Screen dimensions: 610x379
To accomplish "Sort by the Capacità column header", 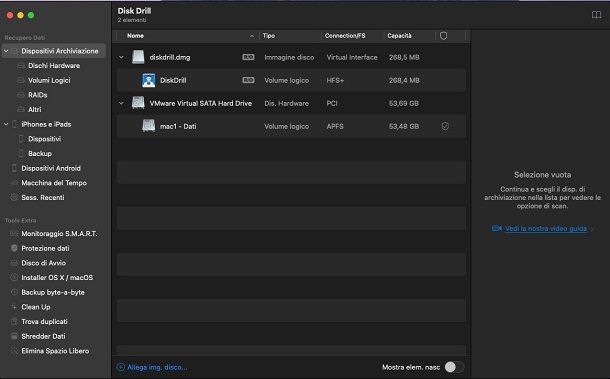I will [399, 36].
